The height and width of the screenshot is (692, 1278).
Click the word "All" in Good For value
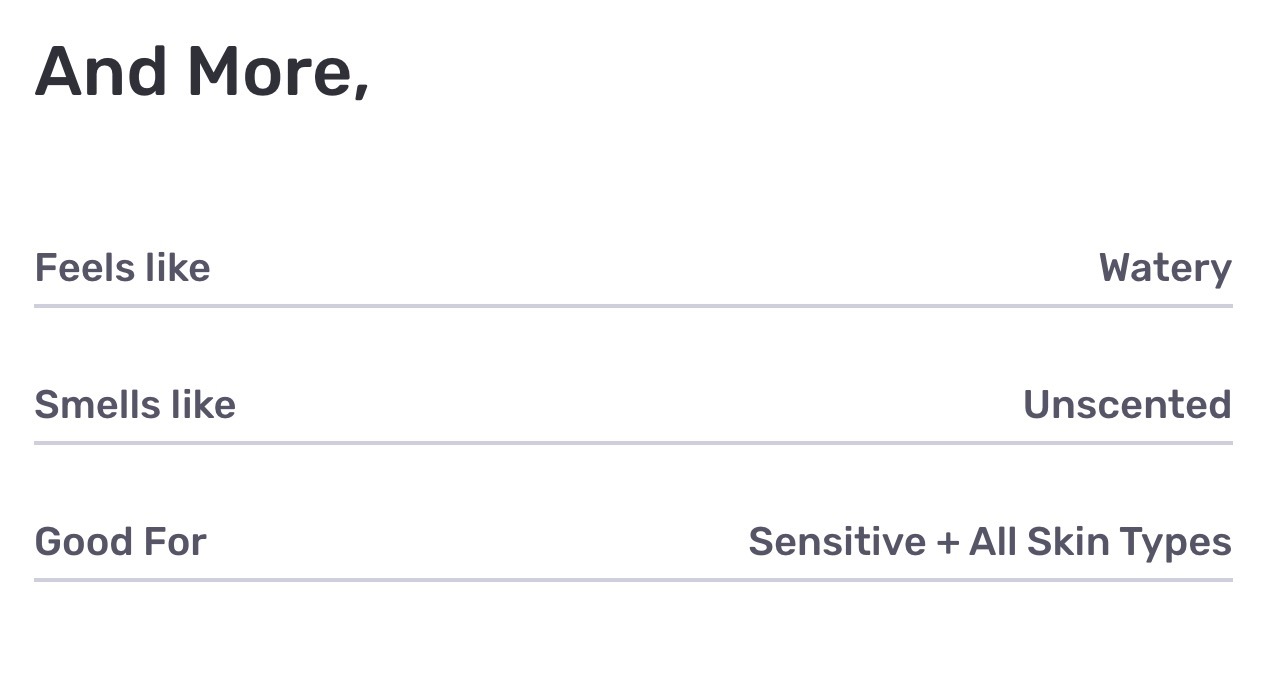point(993,542)
